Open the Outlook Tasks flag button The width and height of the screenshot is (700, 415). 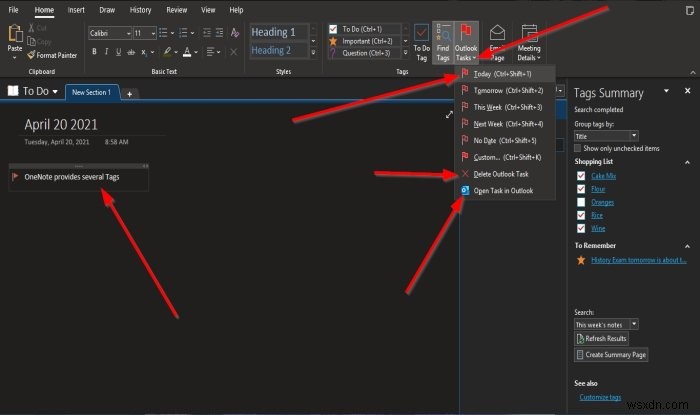click(466, 40)
